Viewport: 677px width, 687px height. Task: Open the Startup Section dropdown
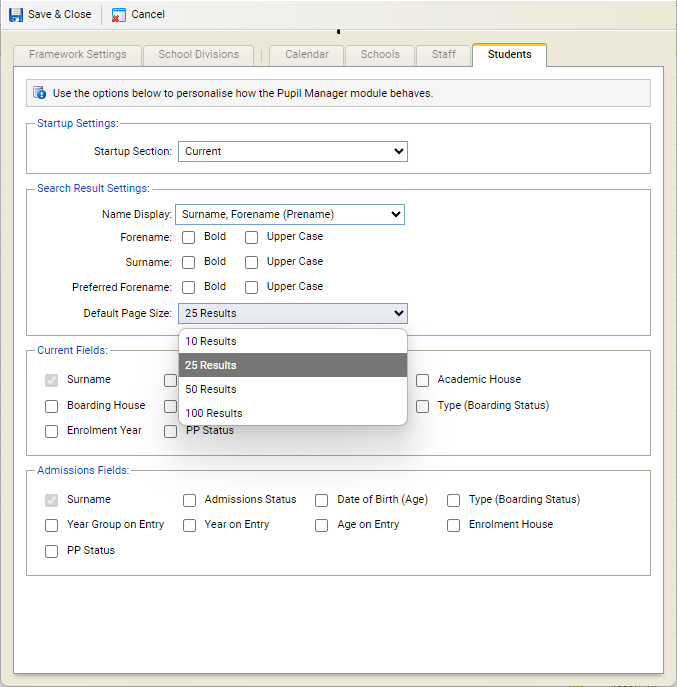(292, 151)
